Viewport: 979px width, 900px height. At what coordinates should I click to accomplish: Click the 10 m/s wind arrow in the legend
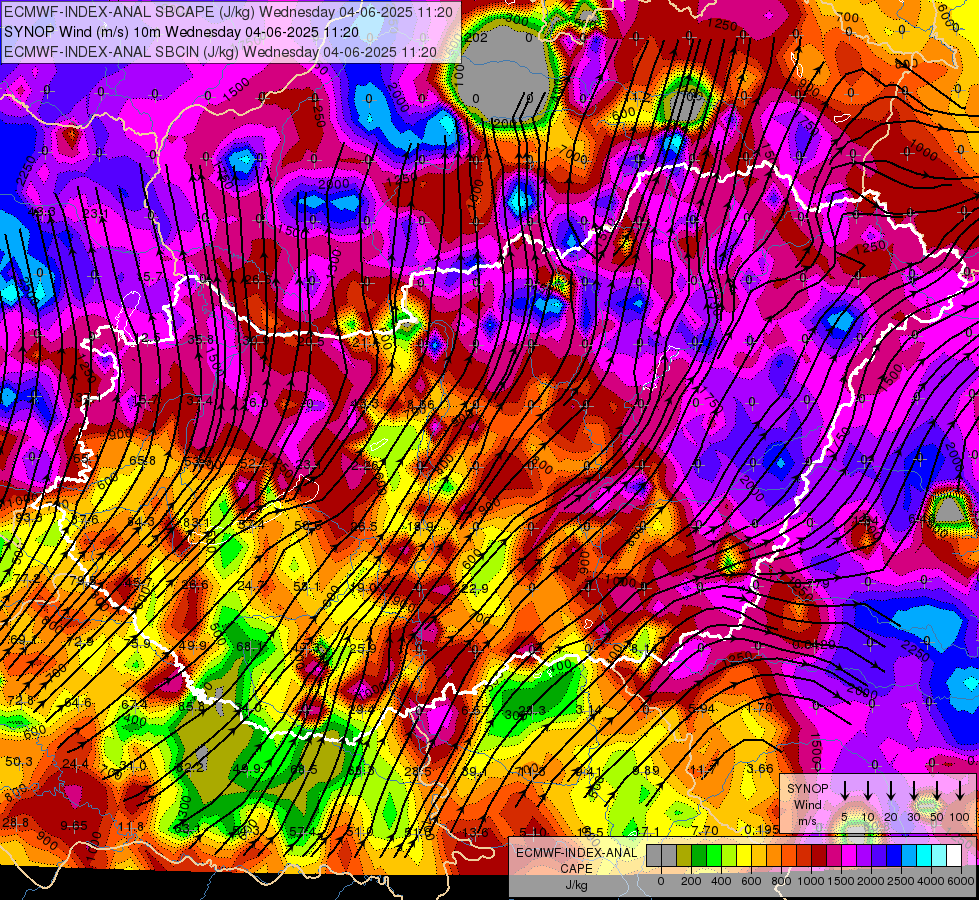(868, 790)
